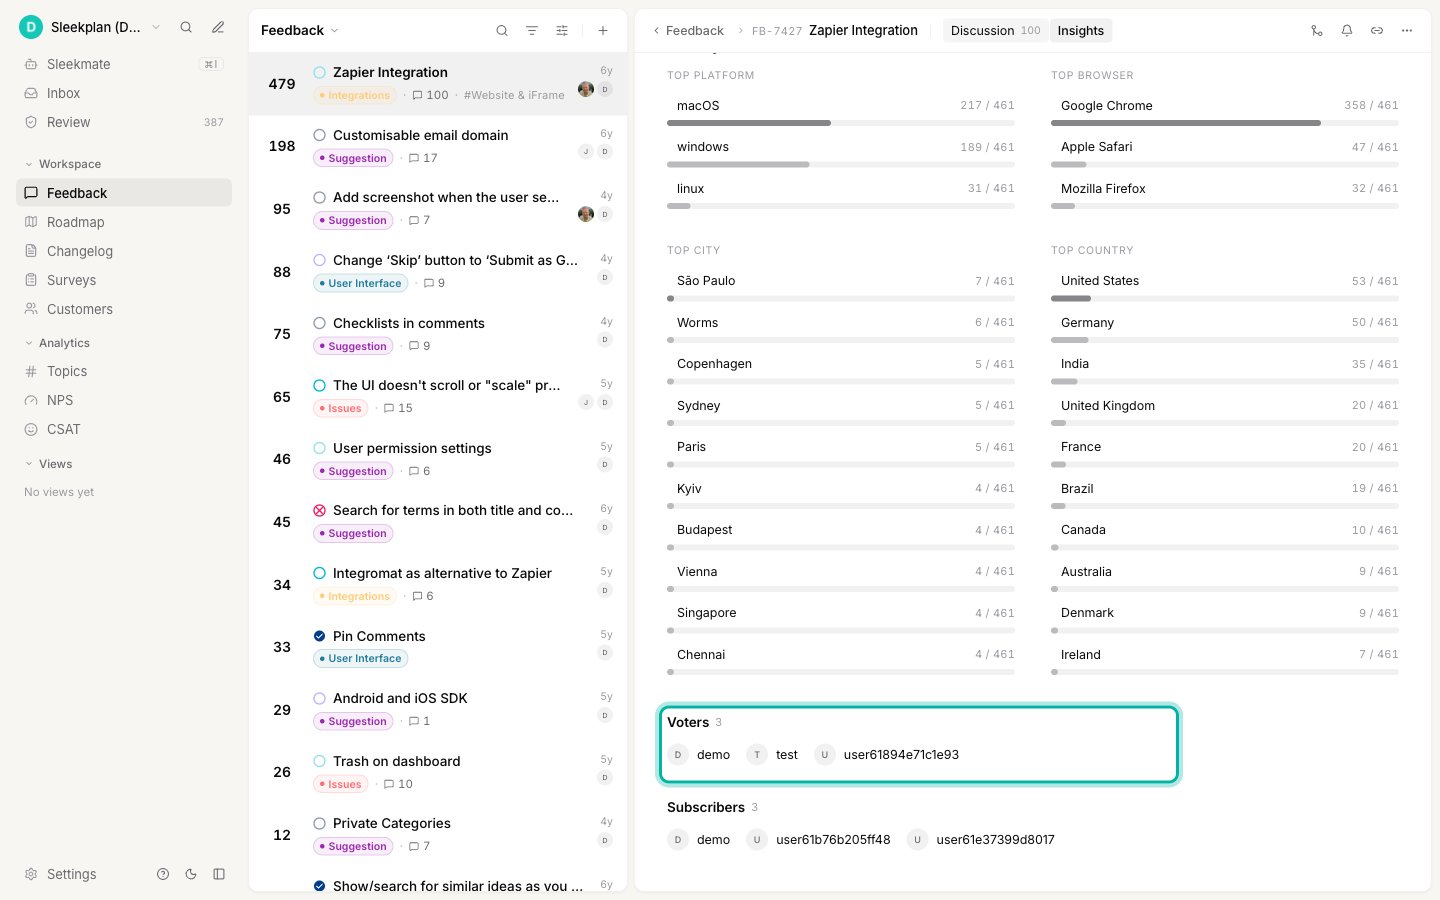
Task: Click the notification bell icon in post header
Action: 1347,31
